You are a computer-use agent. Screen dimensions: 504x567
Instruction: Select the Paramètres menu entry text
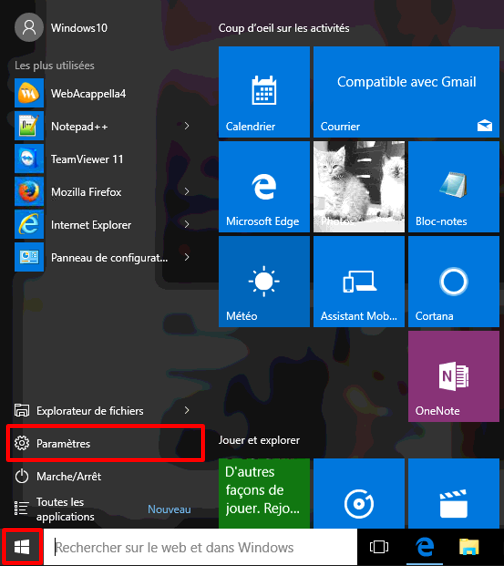click(63, 444)
